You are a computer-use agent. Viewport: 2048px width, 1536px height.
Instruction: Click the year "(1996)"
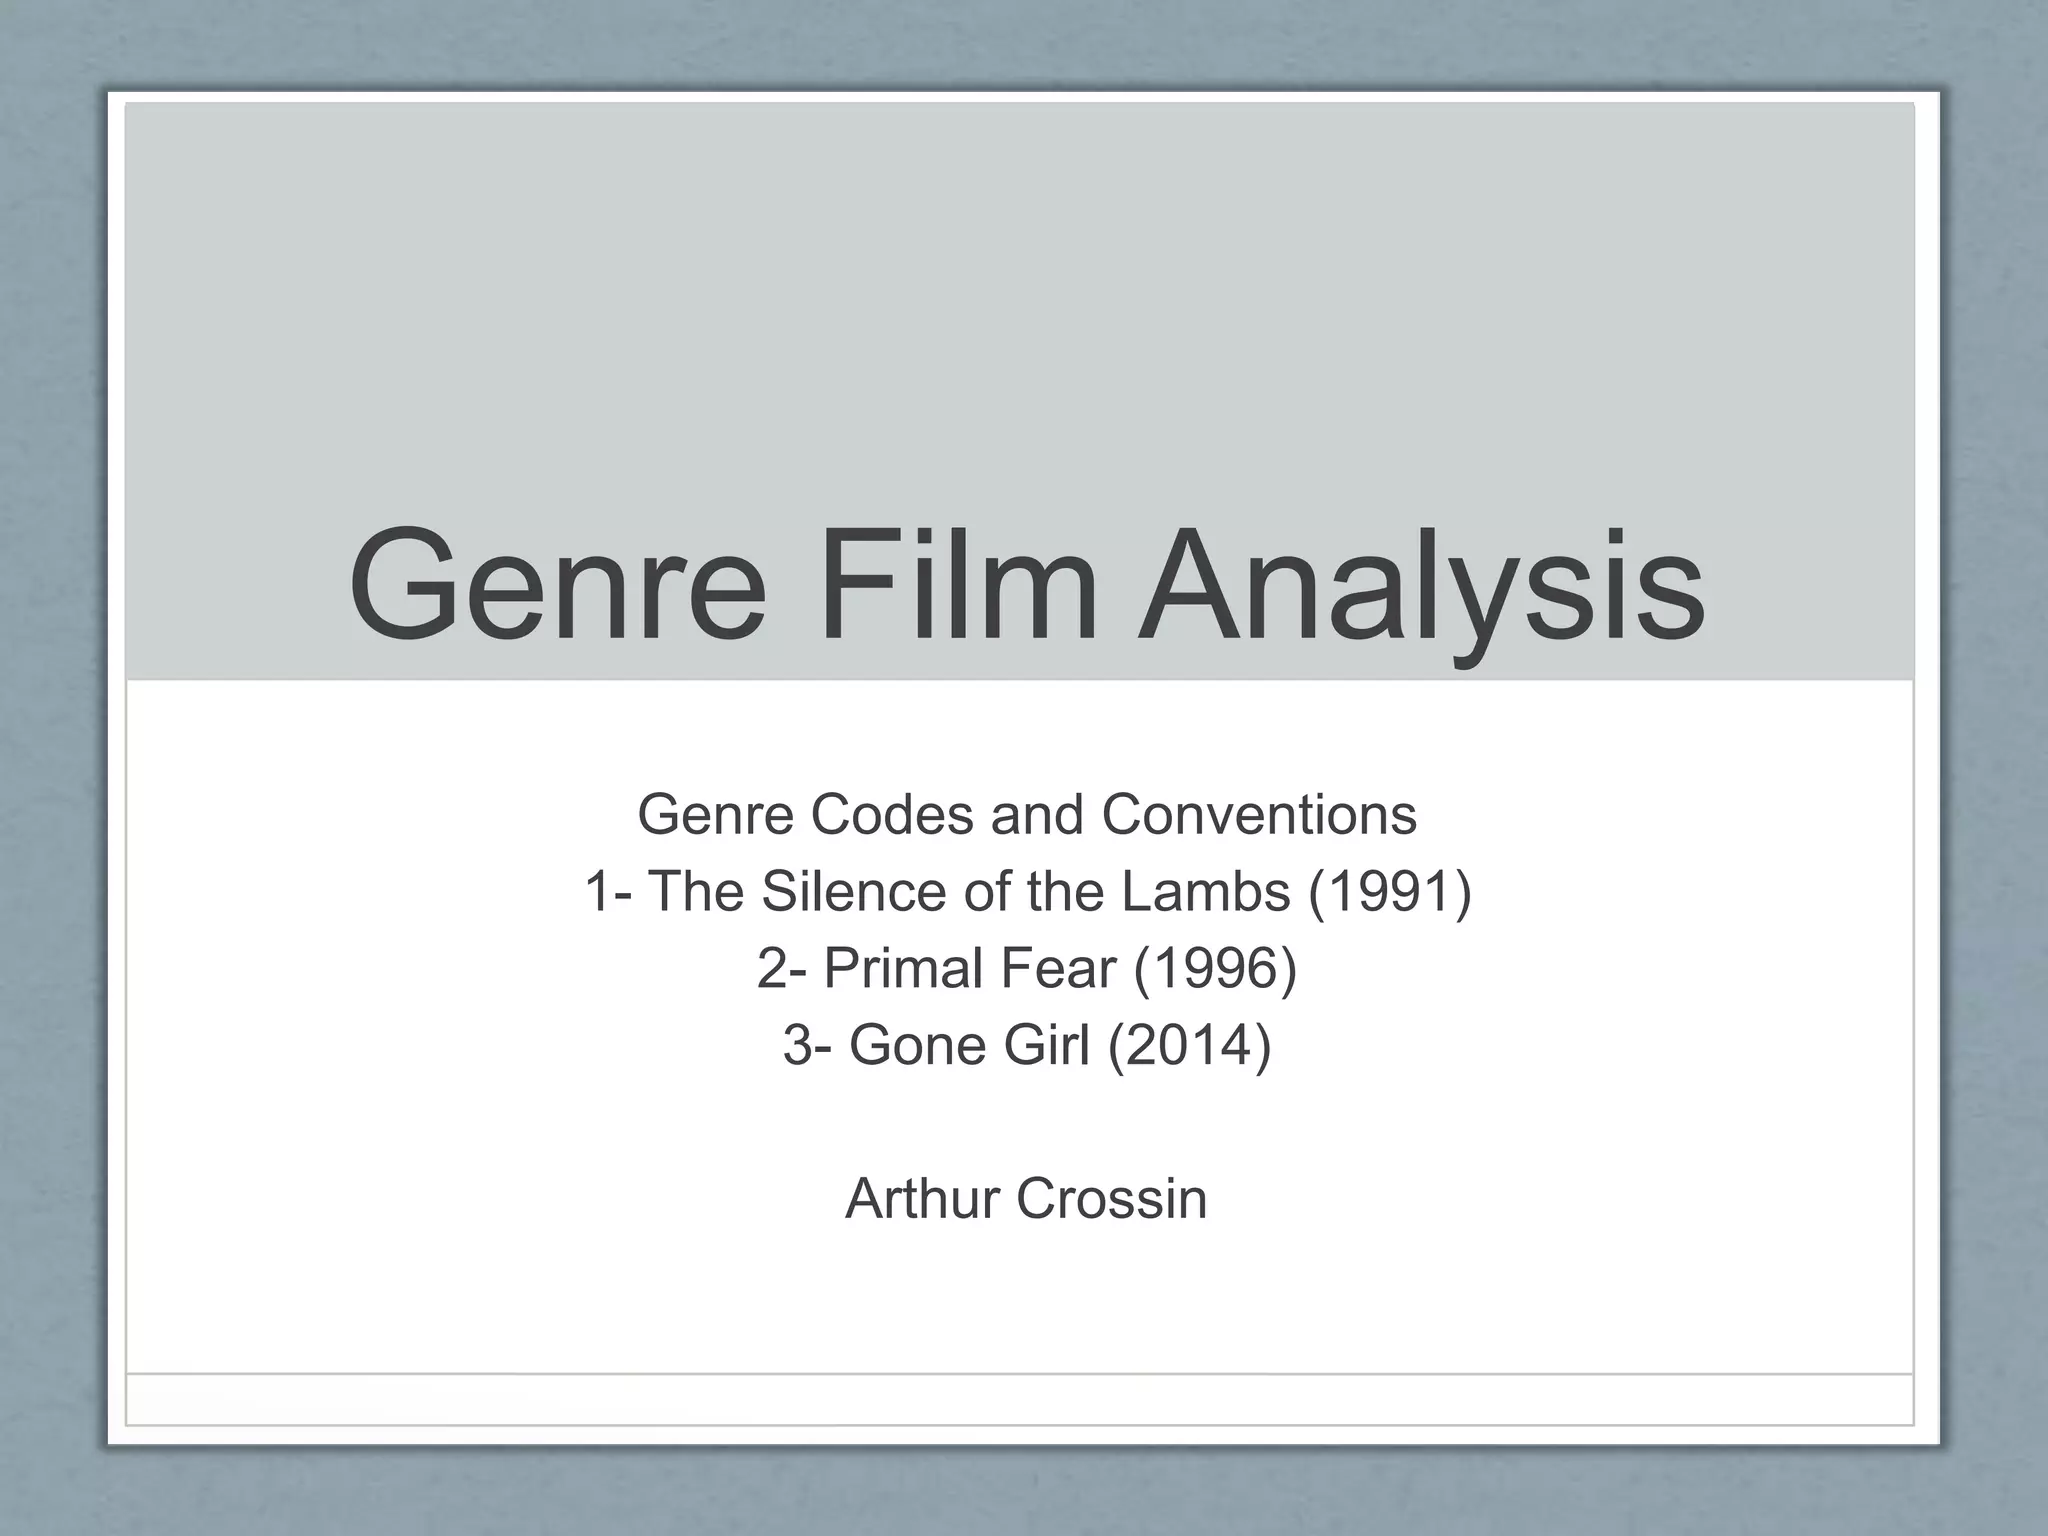1215,968
